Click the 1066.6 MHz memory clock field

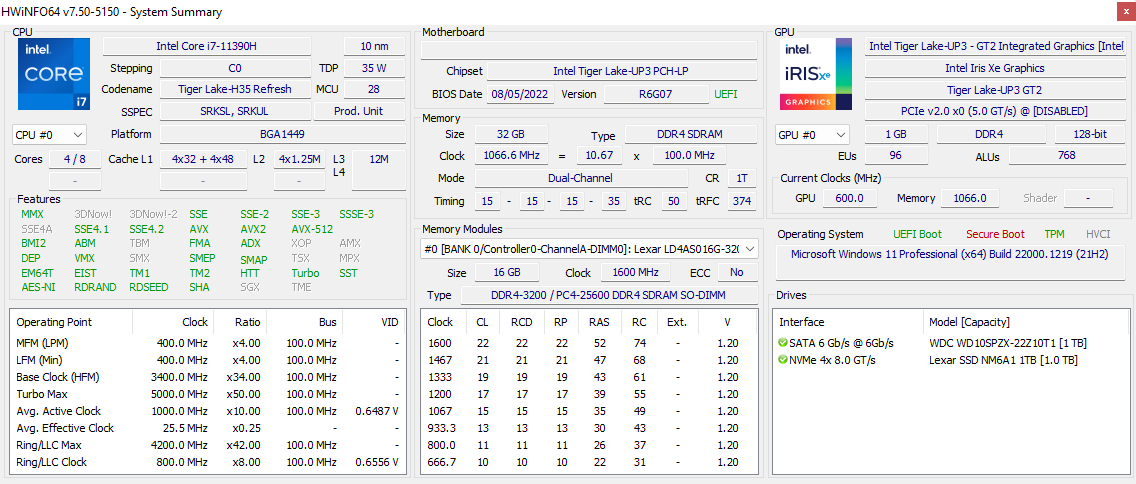coord(511,156)
